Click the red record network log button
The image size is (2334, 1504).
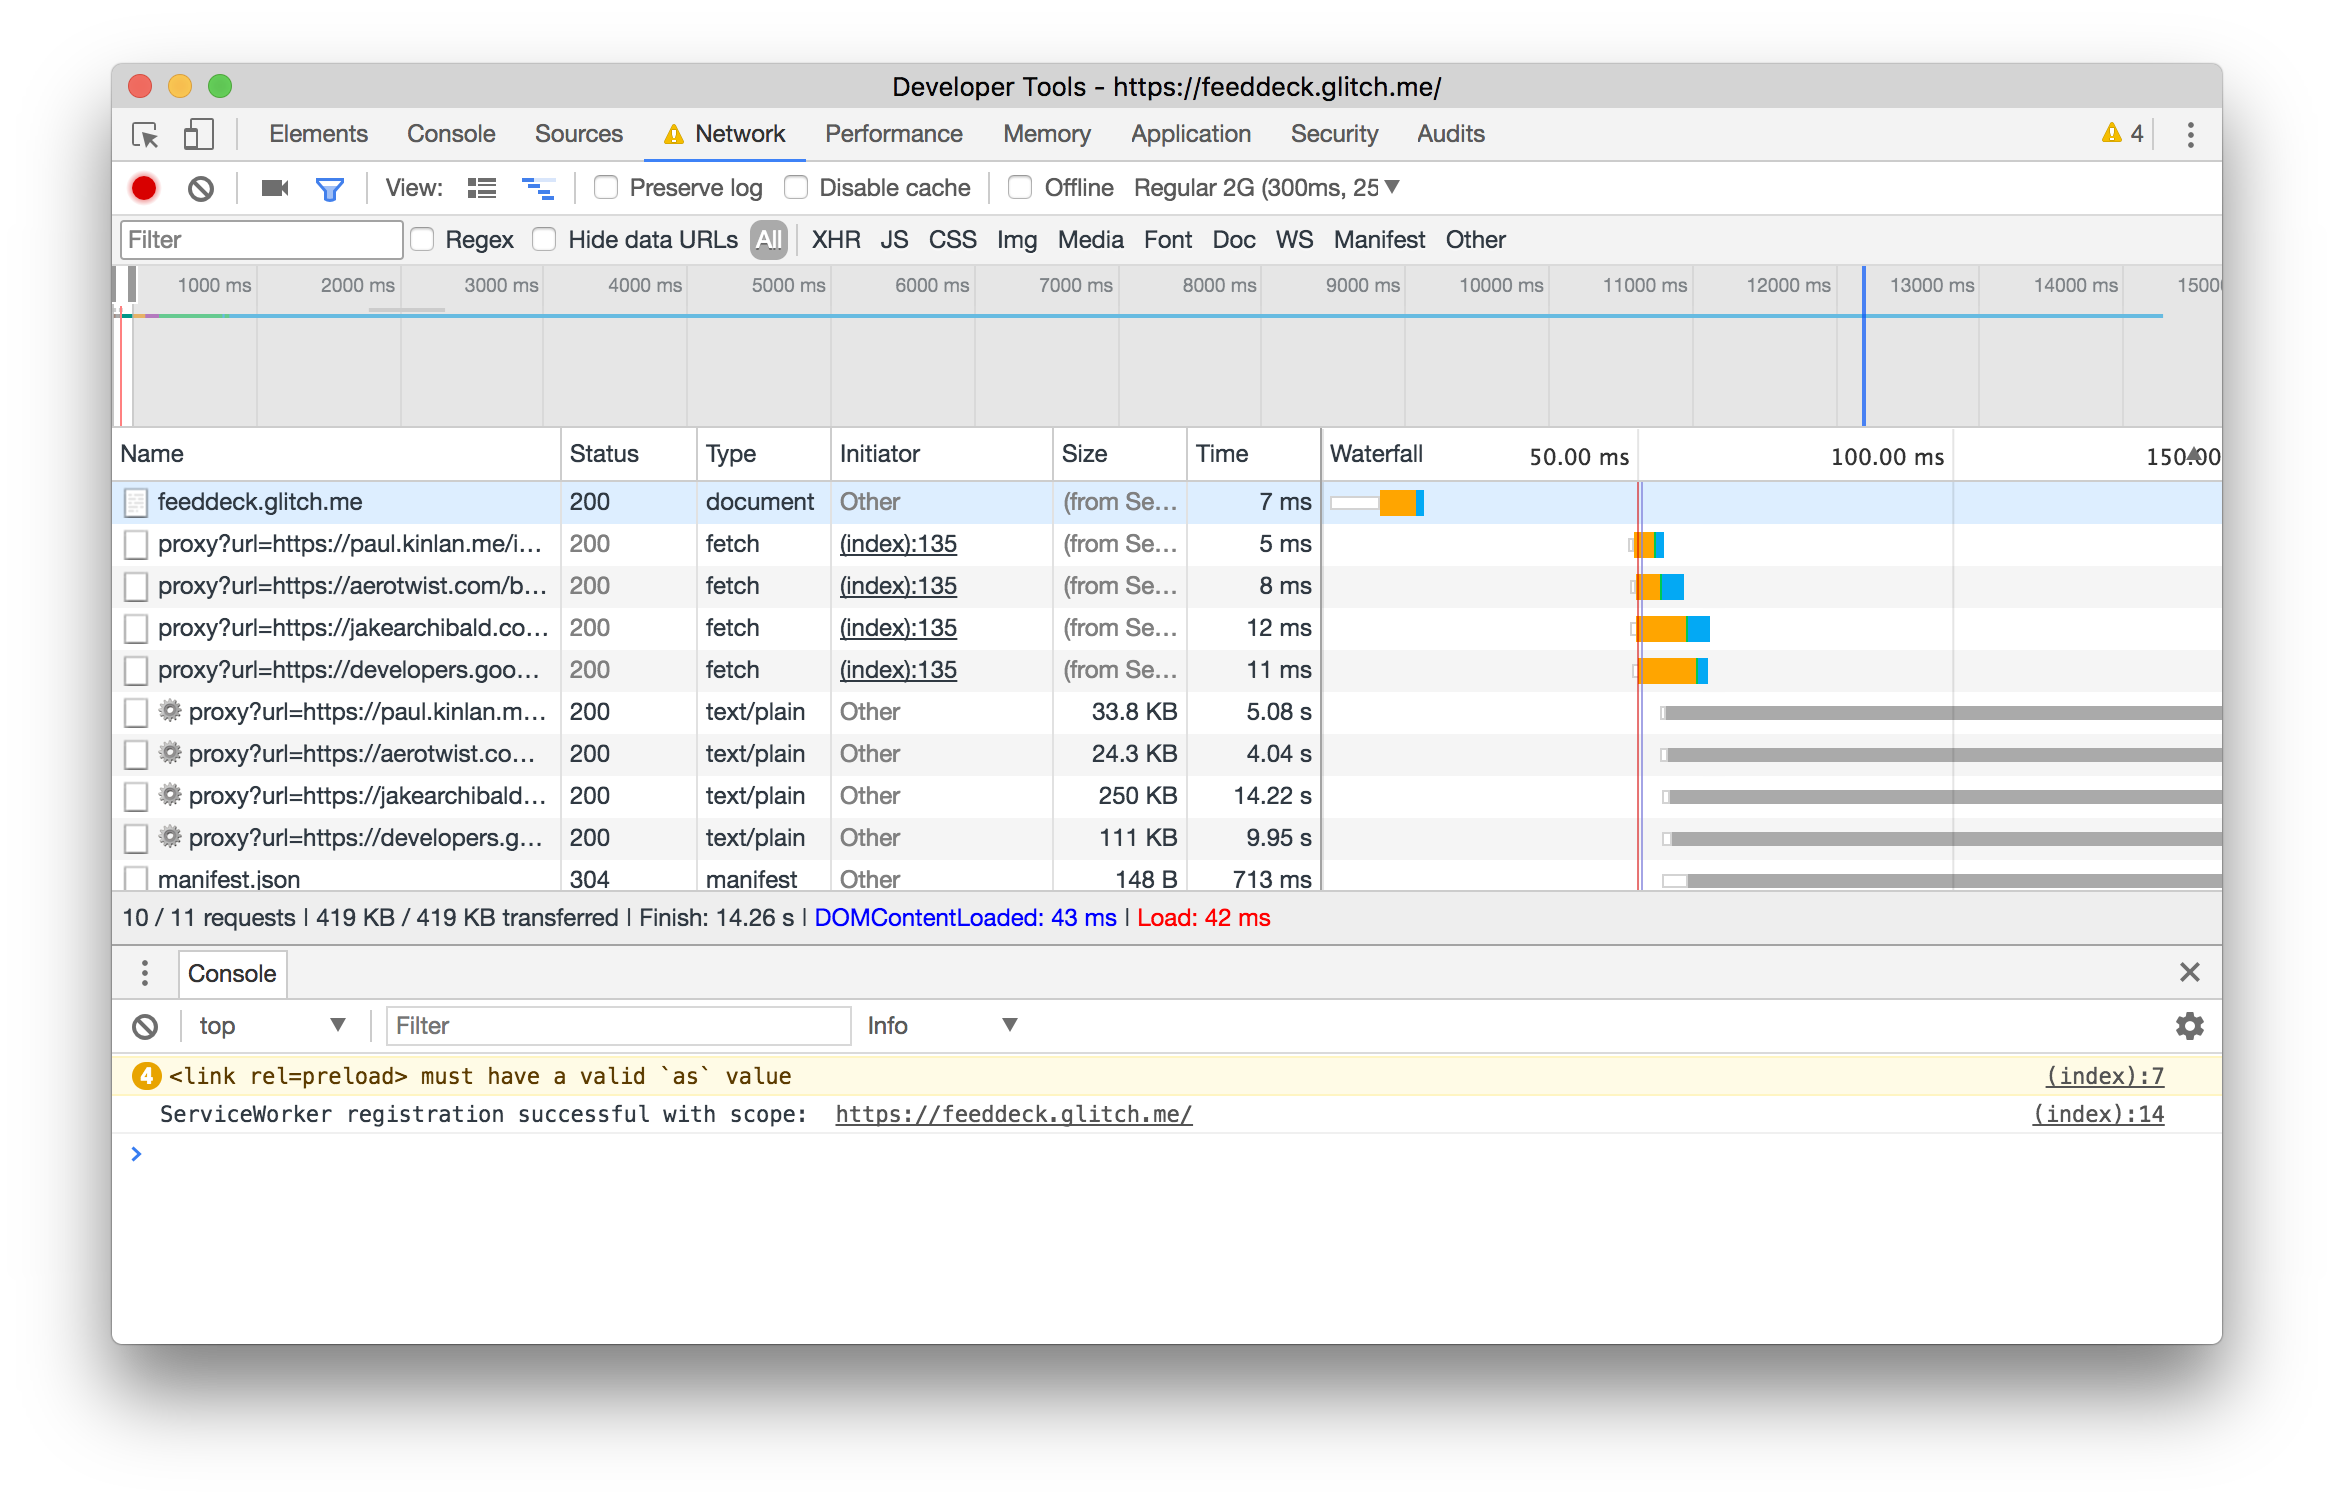144,188
